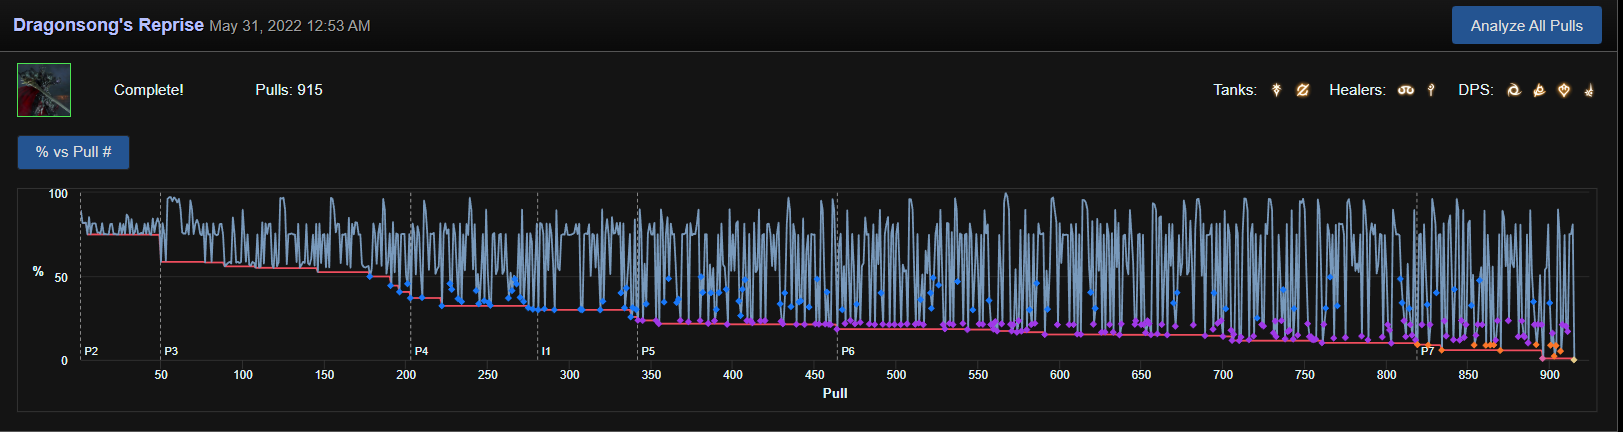
Task: Click the x-axis tick label 700
Action: [1223, 375]
